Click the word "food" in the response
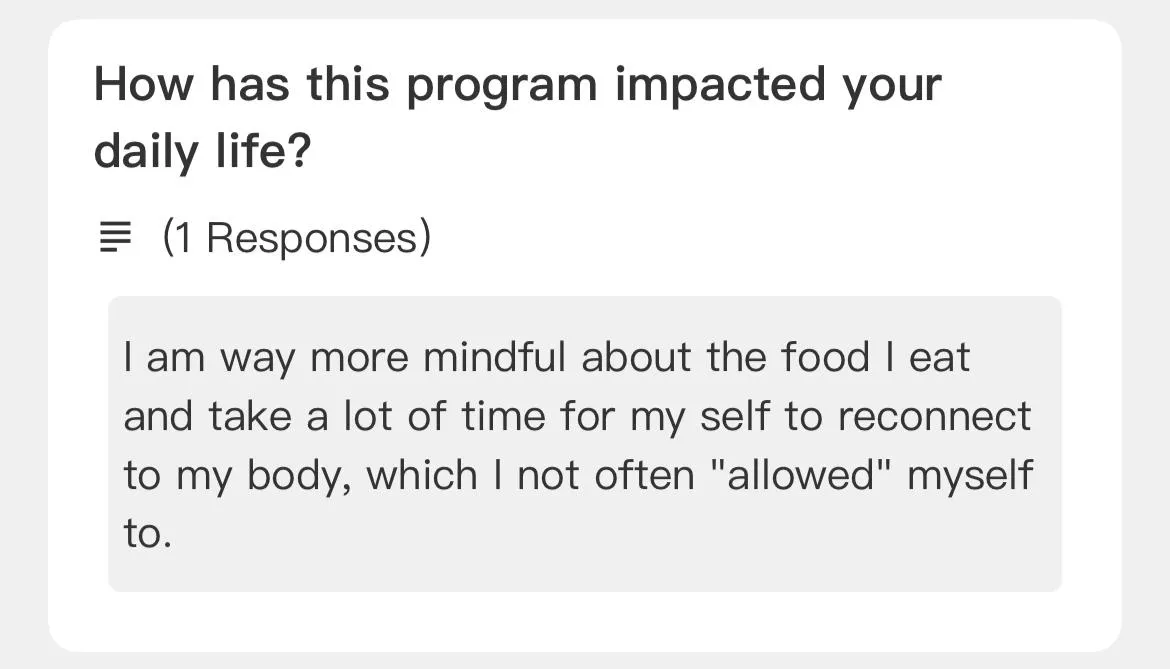 point(826,357)
